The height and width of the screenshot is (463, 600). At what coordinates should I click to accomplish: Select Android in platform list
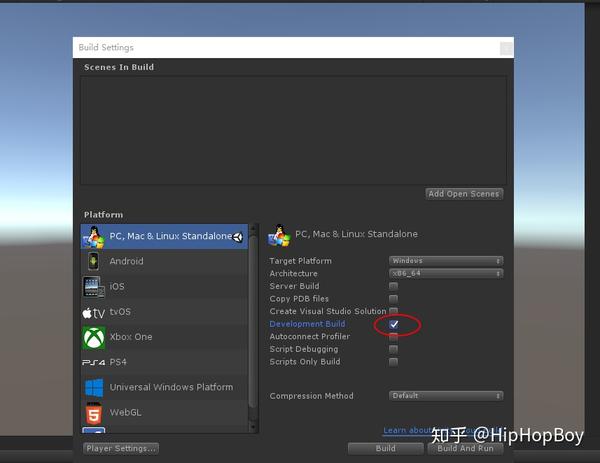click(x=165, y=261)
